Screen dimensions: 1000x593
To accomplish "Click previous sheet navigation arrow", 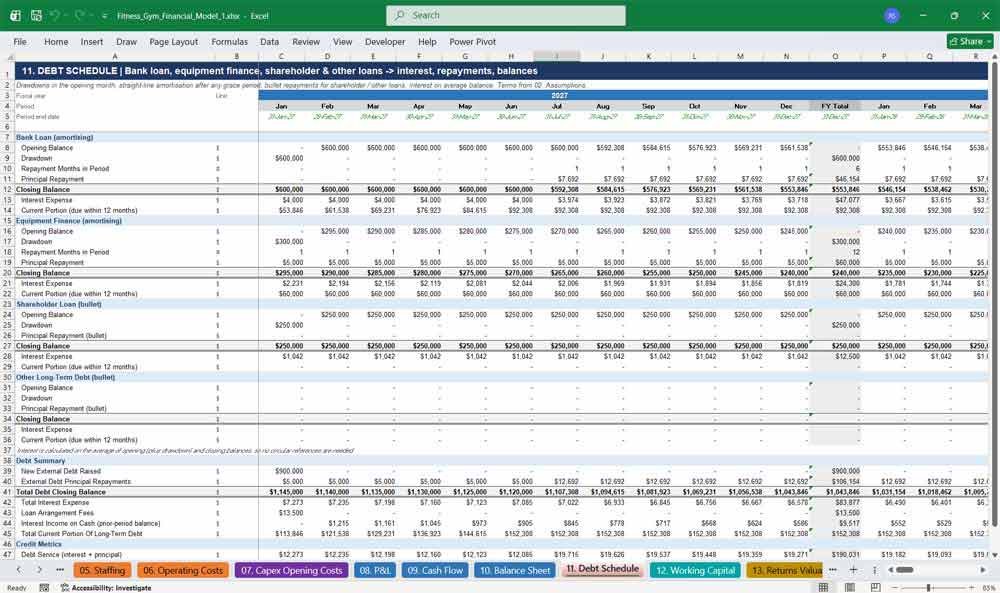I will 18,570.
